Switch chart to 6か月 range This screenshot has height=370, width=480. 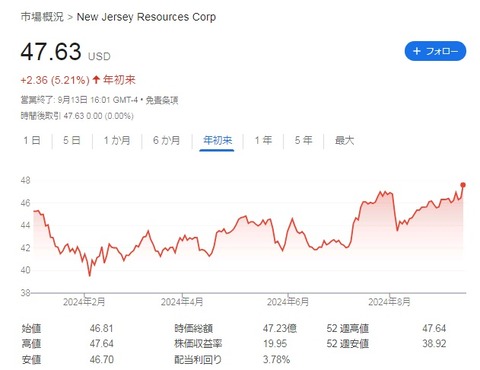coord(166,140)
